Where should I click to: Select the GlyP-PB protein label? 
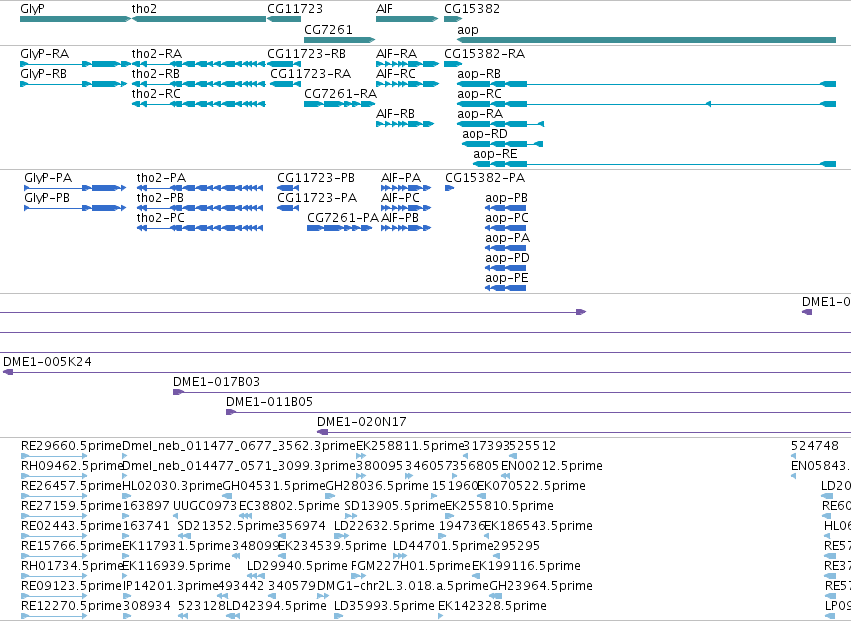[x=47, y=198]
